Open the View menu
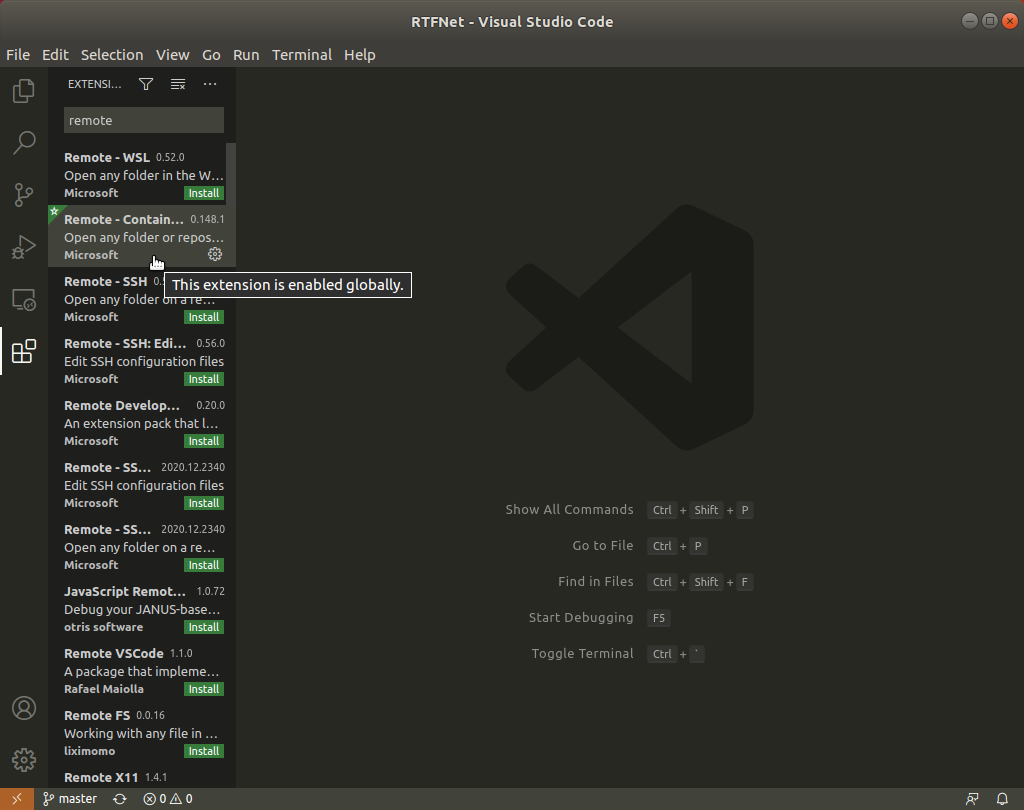The height and width of the screenshot is (810, 1024). (172, 55)
